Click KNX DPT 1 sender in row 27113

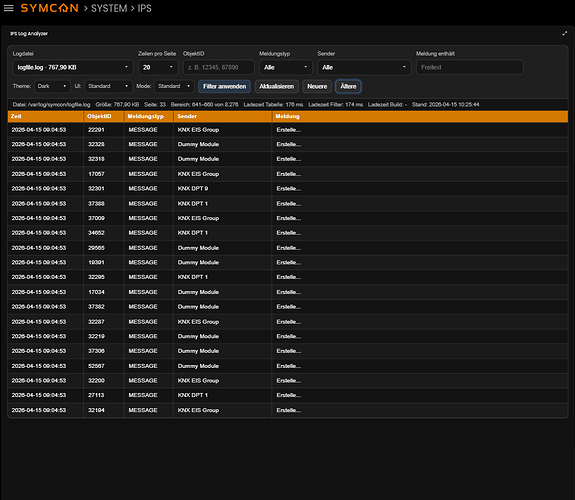pyautogui.click(x=193, y=395)
